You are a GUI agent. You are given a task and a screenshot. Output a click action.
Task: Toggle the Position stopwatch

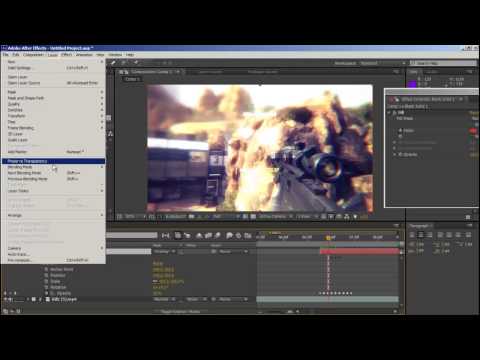[x=47, y=275]
